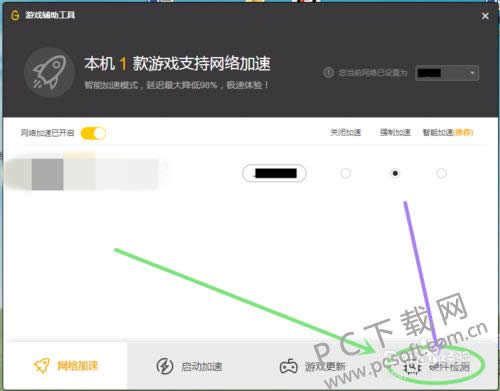Click the 关闭加速 column header

tap(346, 133)
